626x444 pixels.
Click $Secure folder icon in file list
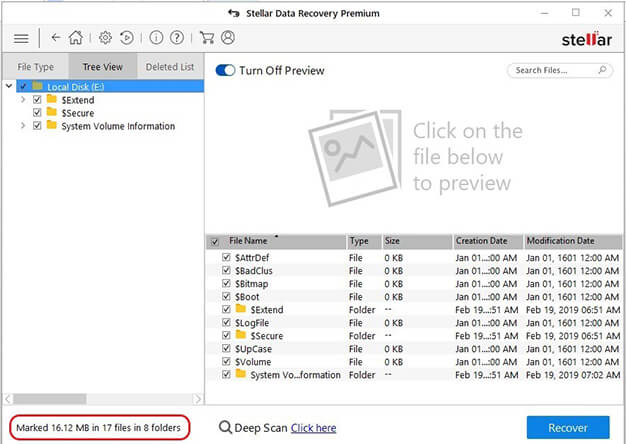[x=241, y=335]
